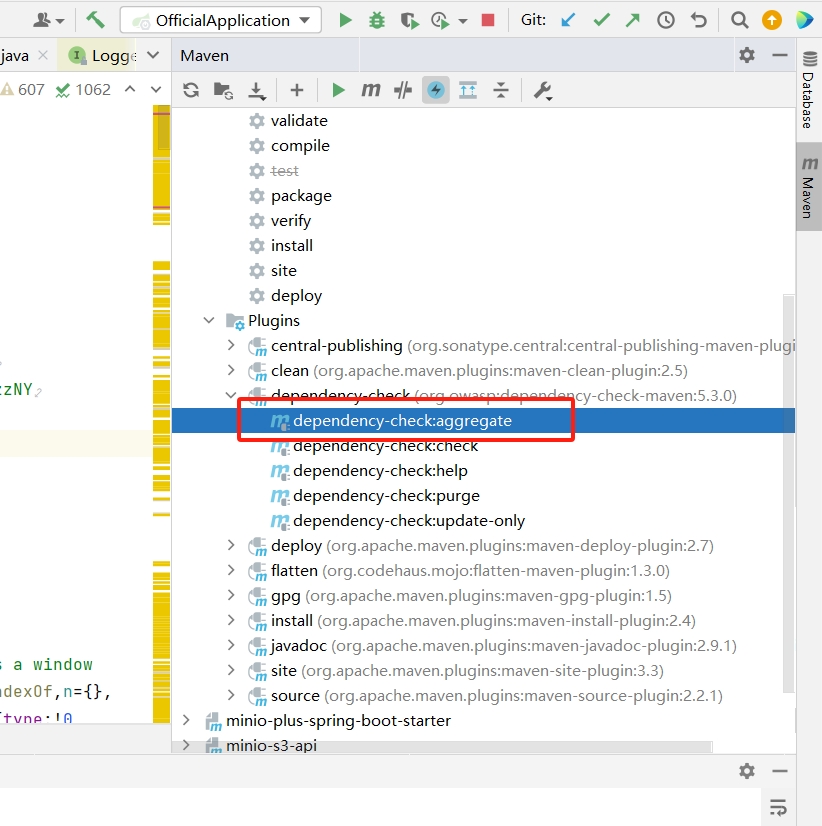Select the compile lifecycle phase
822x826 pixels.
300,146
